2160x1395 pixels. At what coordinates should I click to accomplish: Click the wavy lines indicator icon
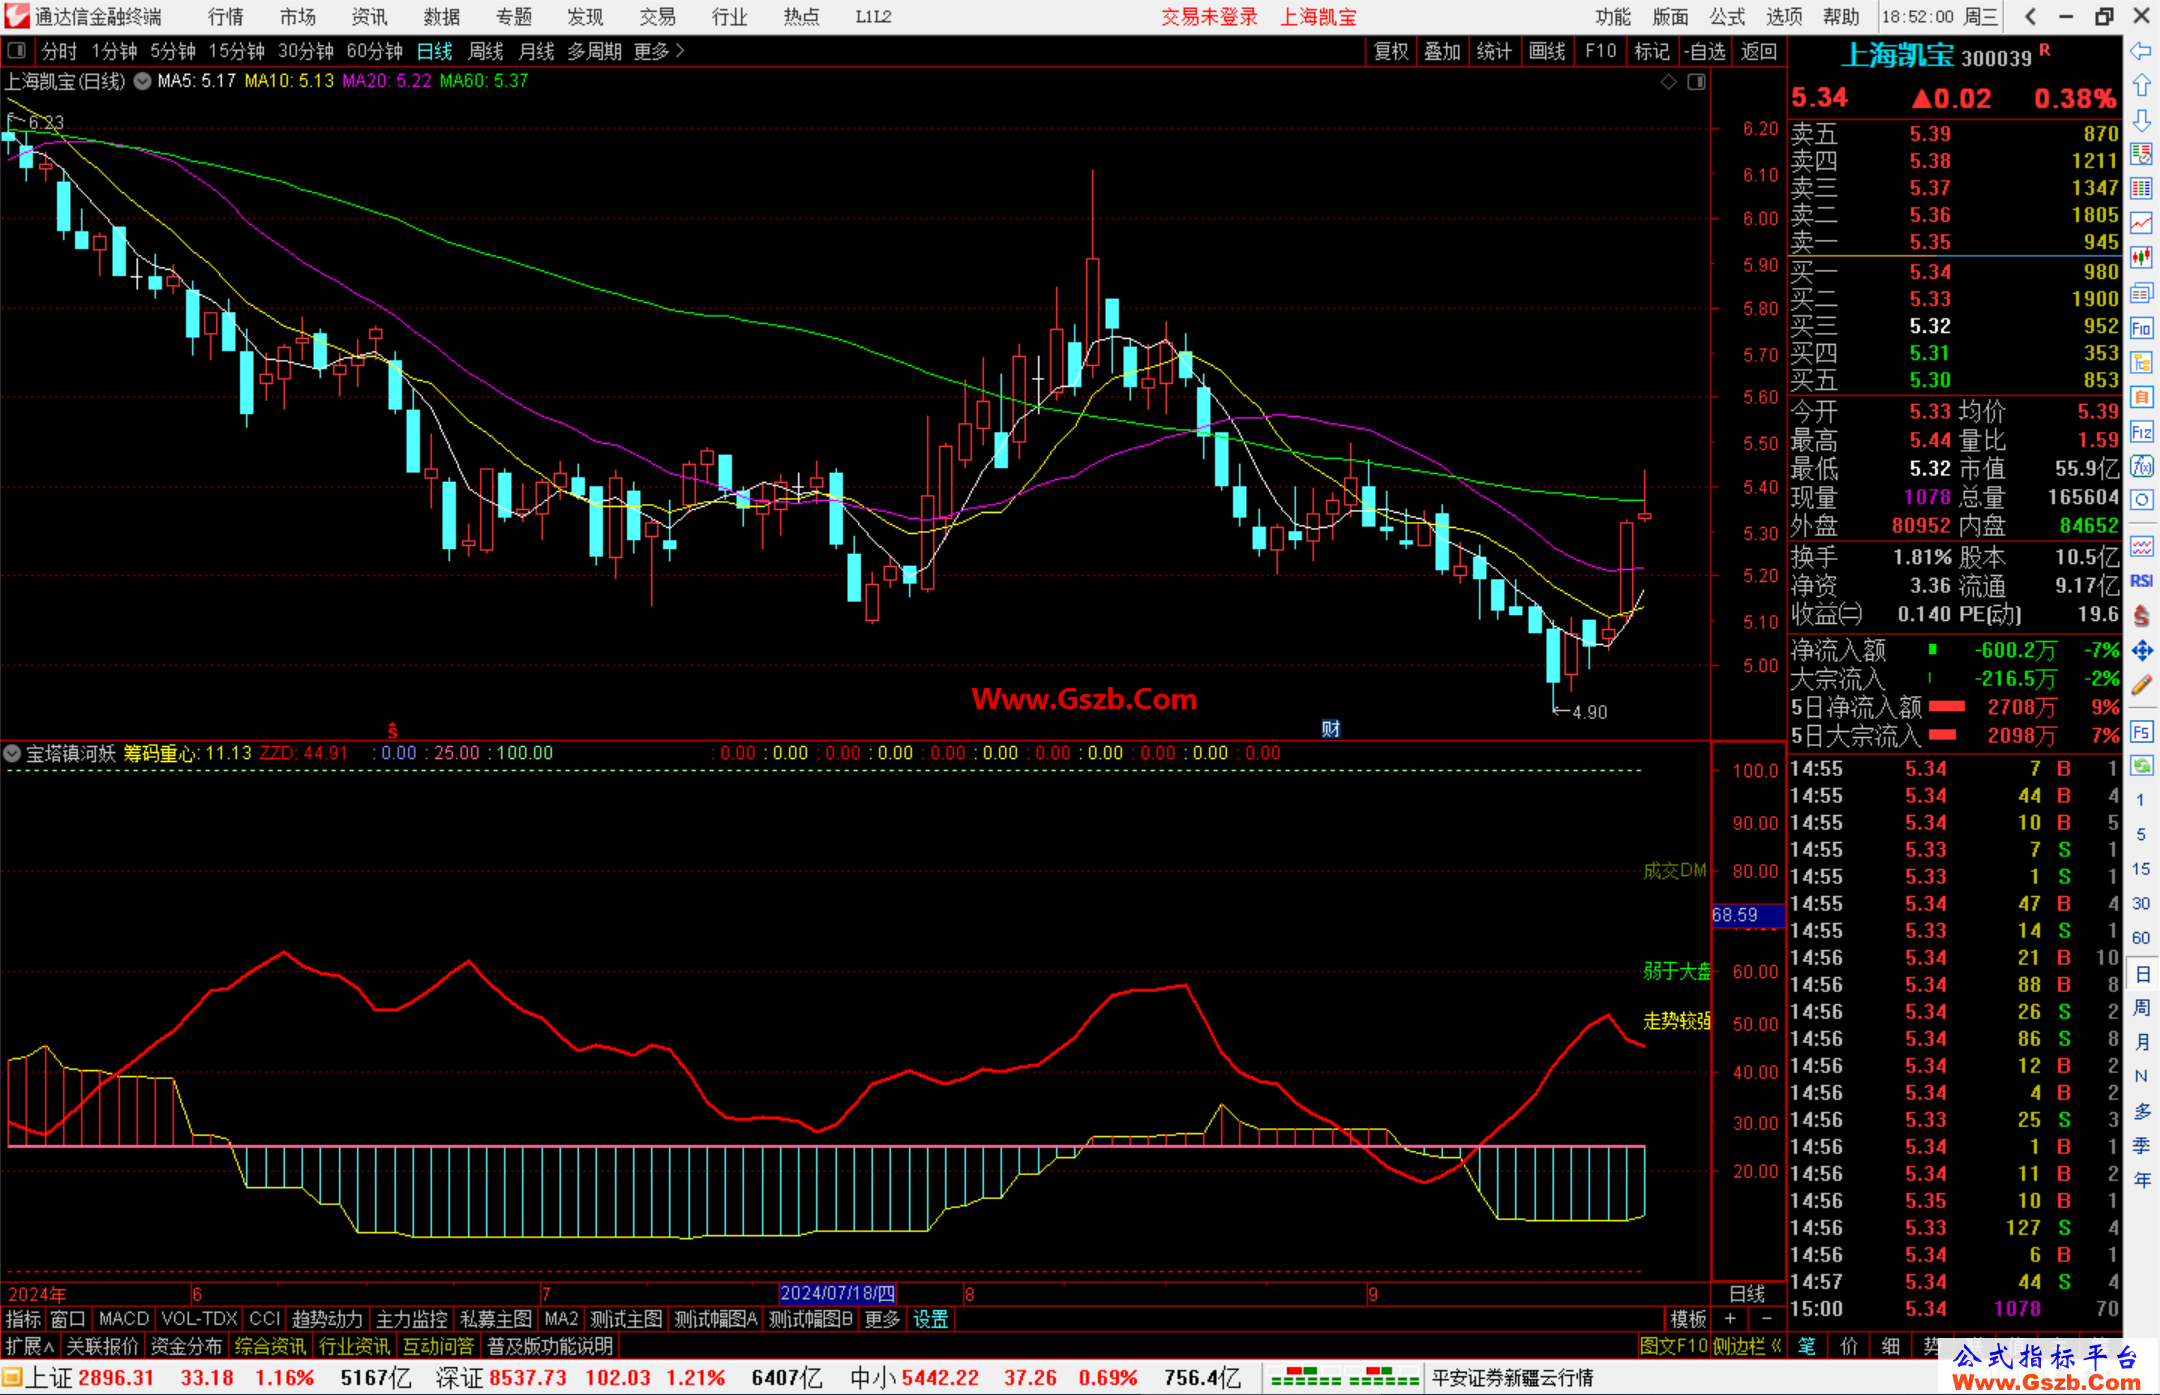[x=2141, y=546]
